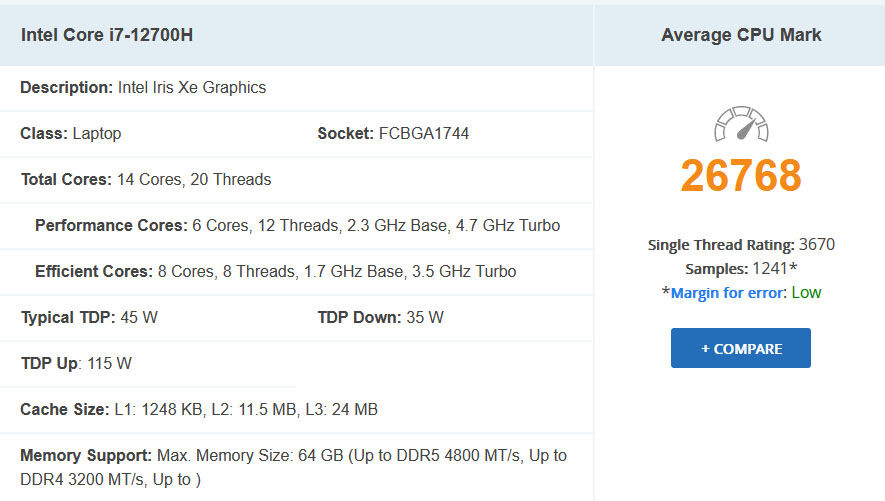885x501 pixels.
Task: Click the Performance Cores details row
Action: [x=297, y=226]
